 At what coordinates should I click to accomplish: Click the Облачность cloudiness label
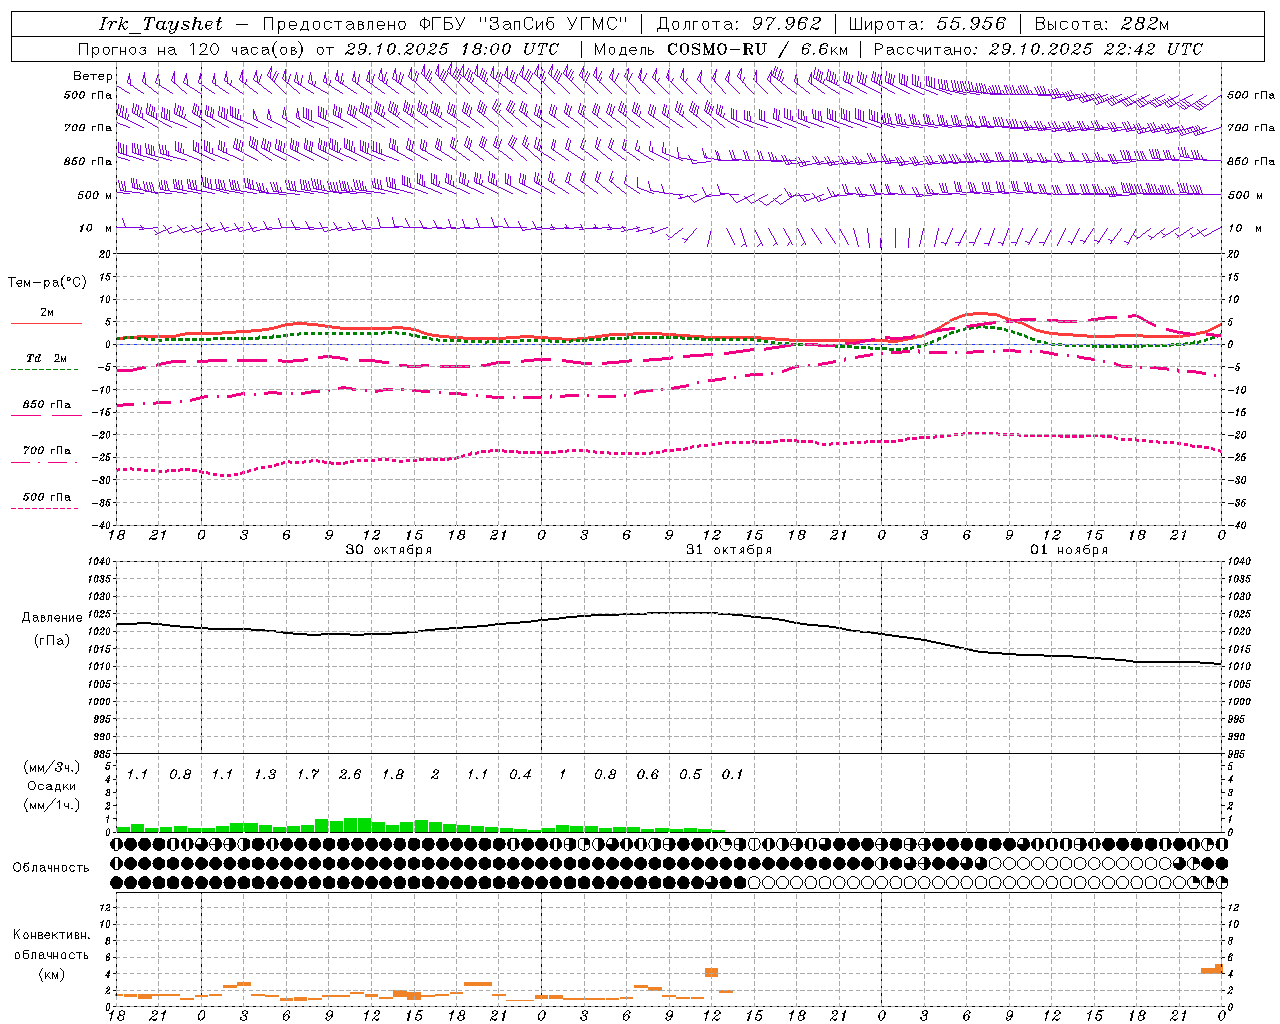pos(51,867)
